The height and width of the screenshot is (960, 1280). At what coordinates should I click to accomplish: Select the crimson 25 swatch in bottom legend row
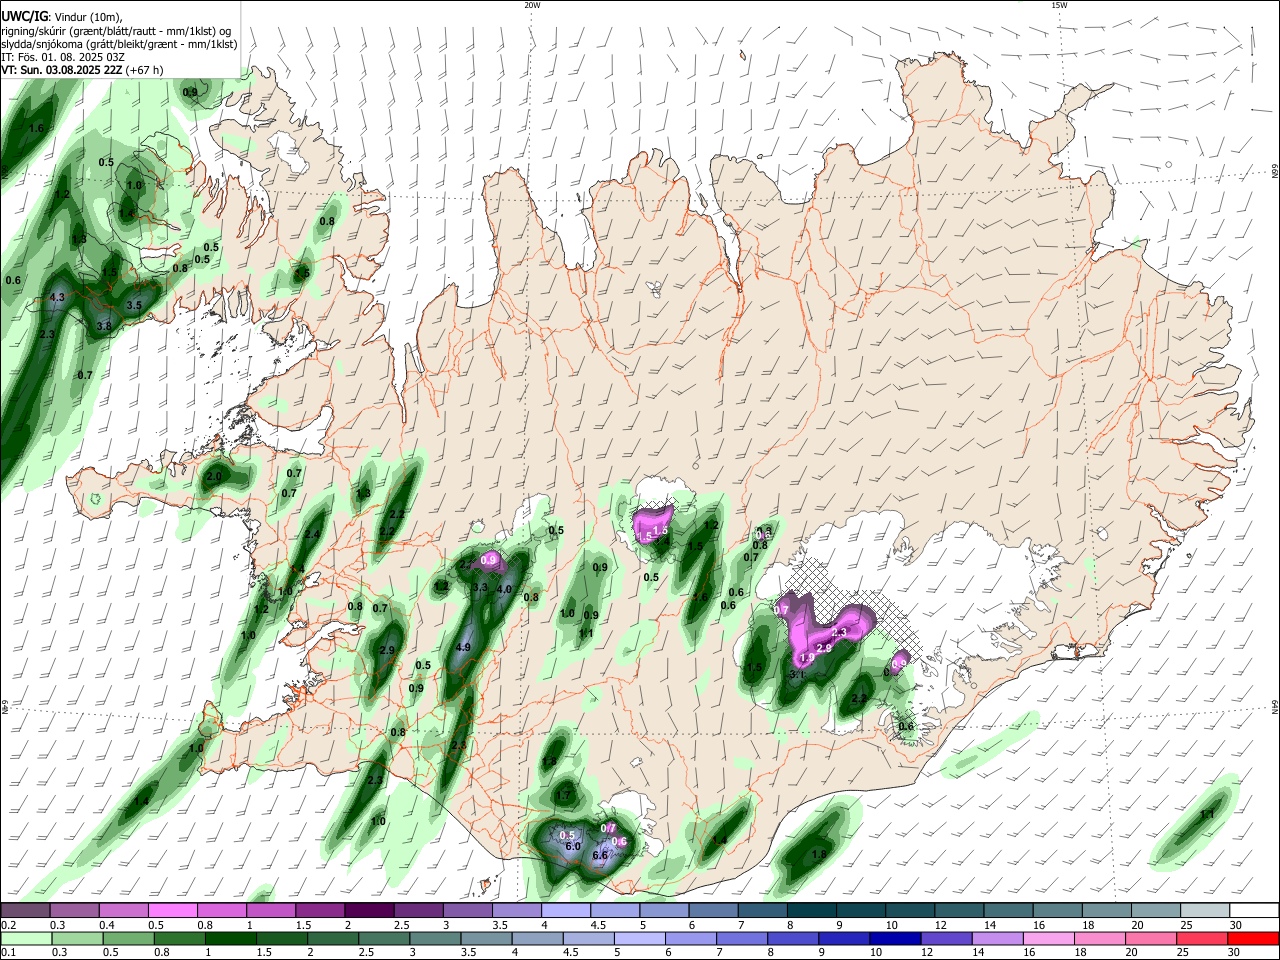[1202, 939]
